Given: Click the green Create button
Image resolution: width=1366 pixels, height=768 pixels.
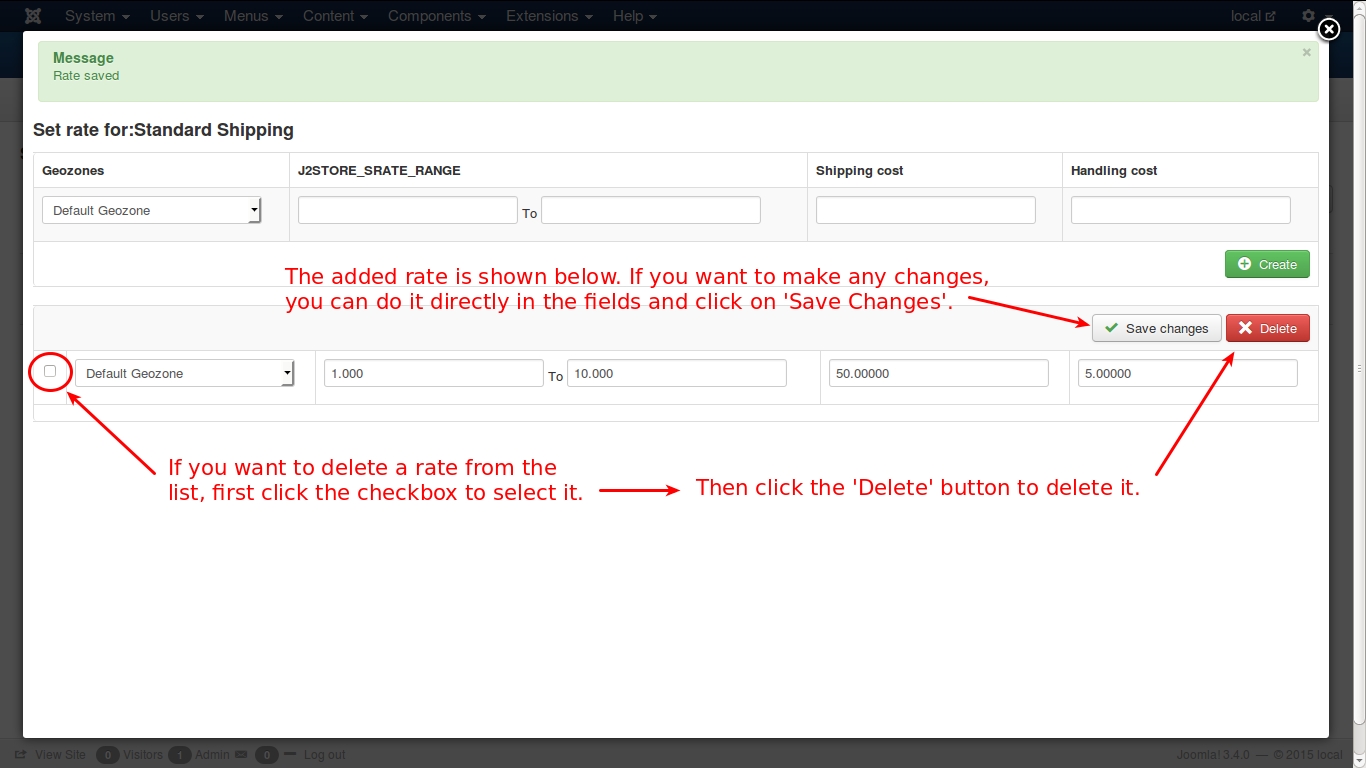Looking at the screenshot, I should 1267,265.
